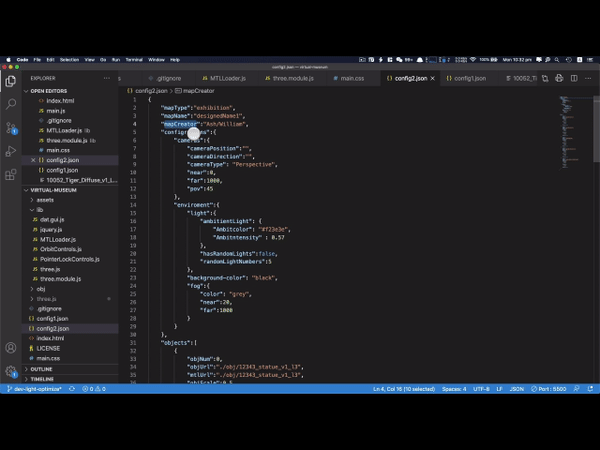
Task: Collapse the Open Editors section
Action: (x=48, y=91)
